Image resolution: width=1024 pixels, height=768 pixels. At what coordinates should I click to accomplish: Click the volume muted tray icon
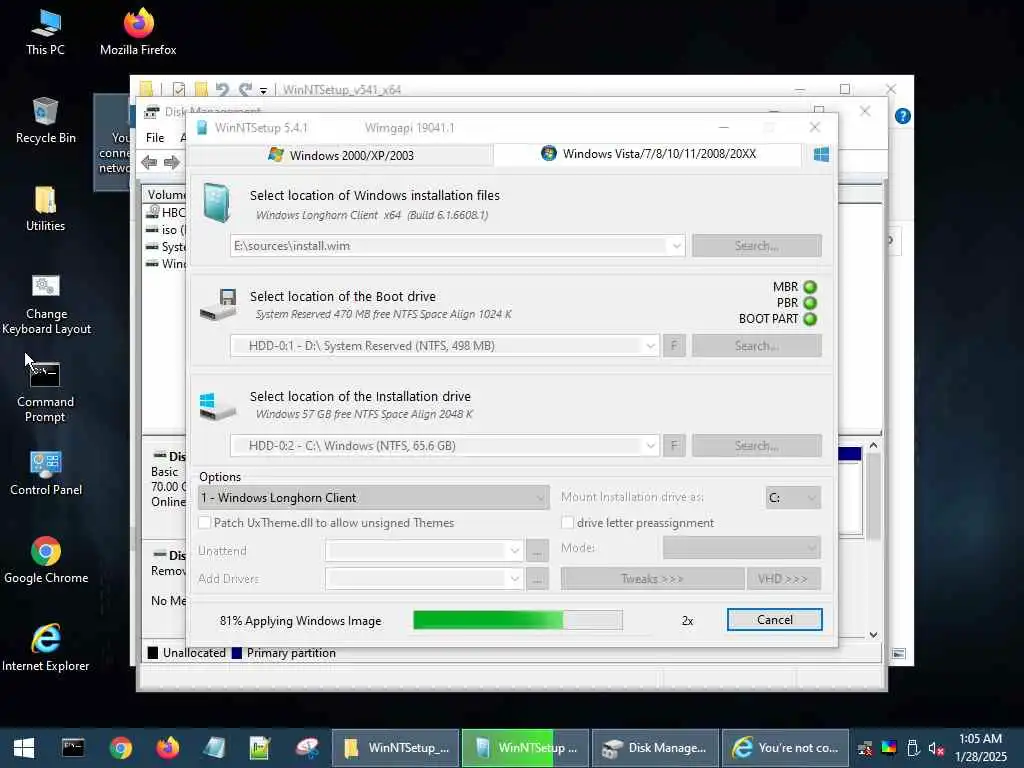(936, 748)
